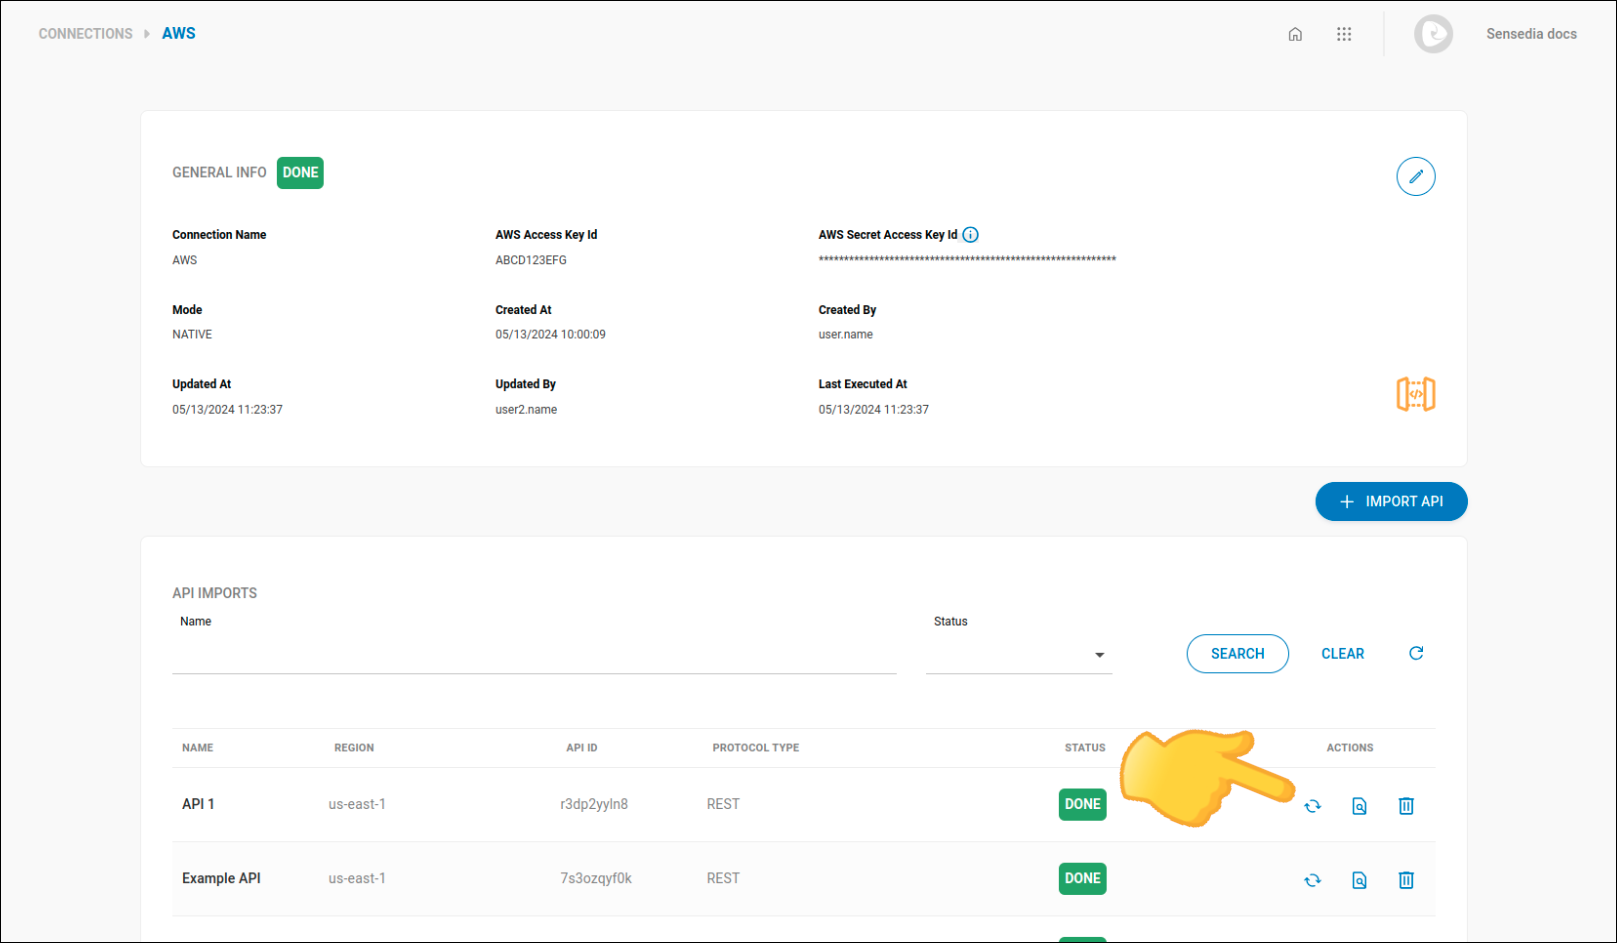Clear the filters with the CLEAR button
Viewport: 1617px width, 943px height.
click(1343, 653)
